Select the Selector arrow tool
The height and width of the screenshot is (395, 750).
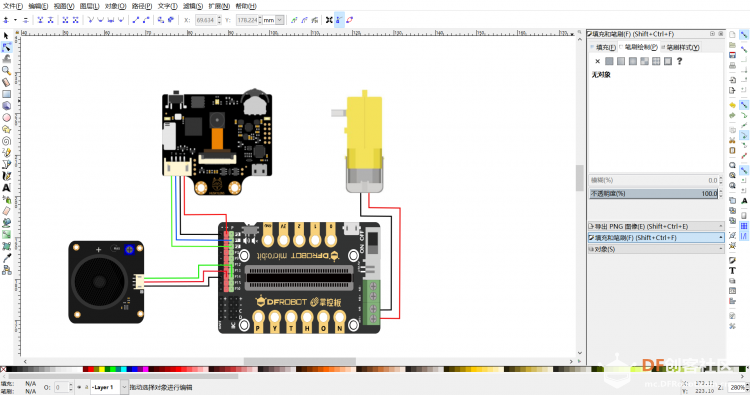tap(6, 35)
